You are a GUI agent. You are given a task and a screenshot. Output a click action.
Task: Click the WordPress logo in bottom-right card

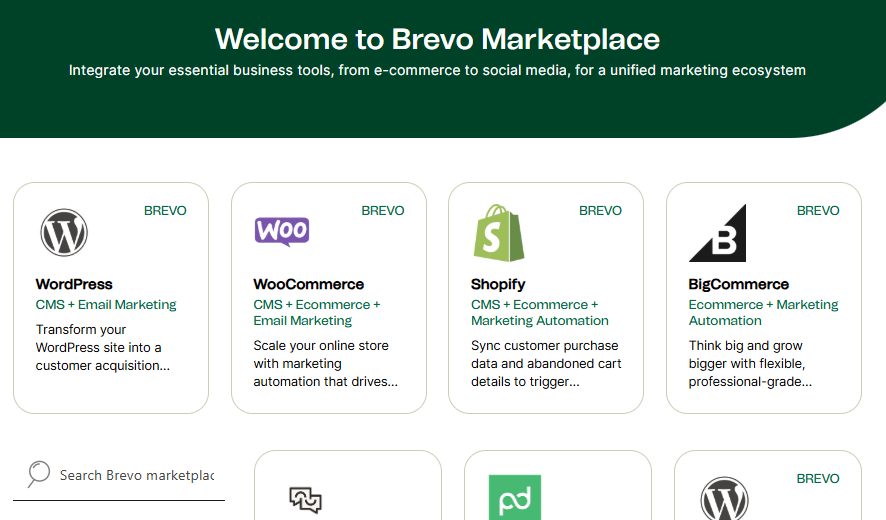point(724,499)
